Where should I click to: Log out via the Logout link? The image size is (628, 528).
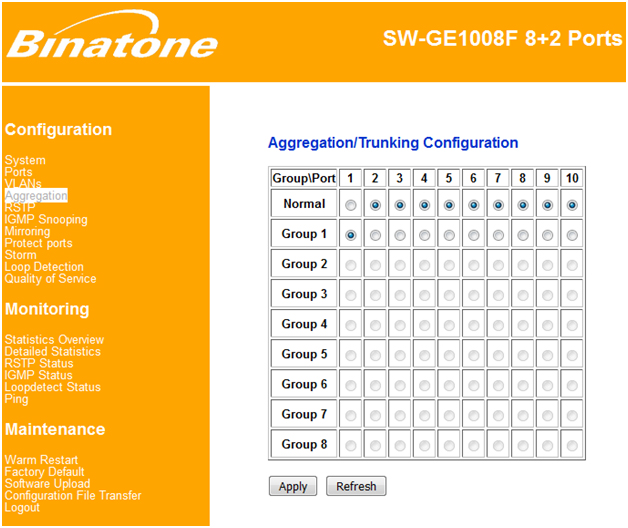click(x=23, y=507)
